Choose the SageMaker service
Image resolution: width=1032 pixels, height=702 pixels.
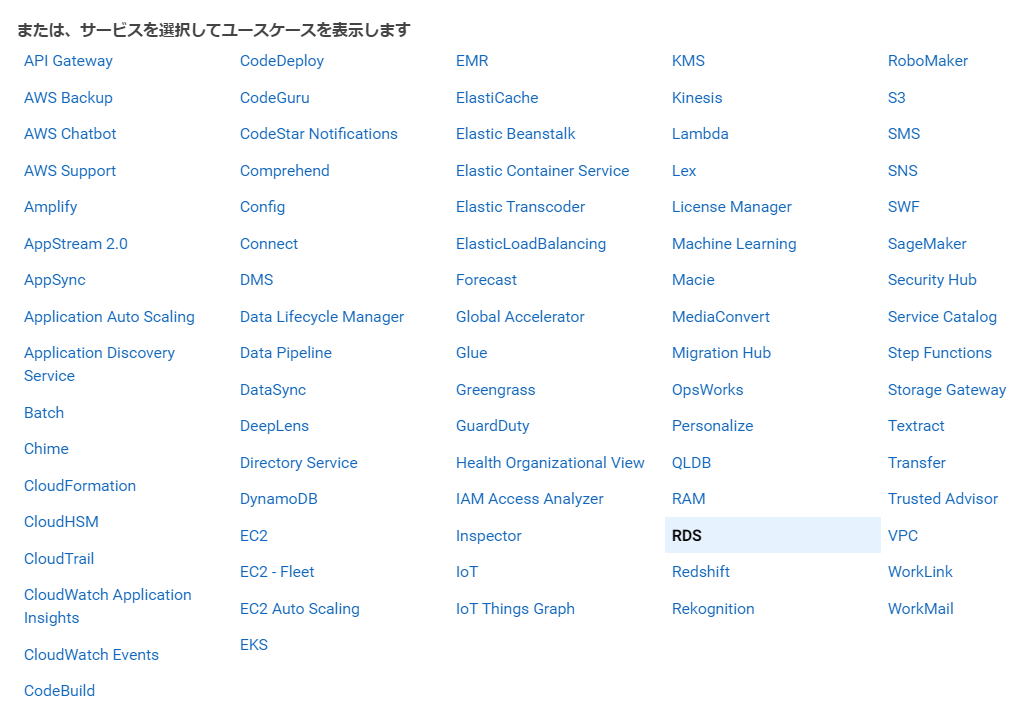[x=927, y=244]
